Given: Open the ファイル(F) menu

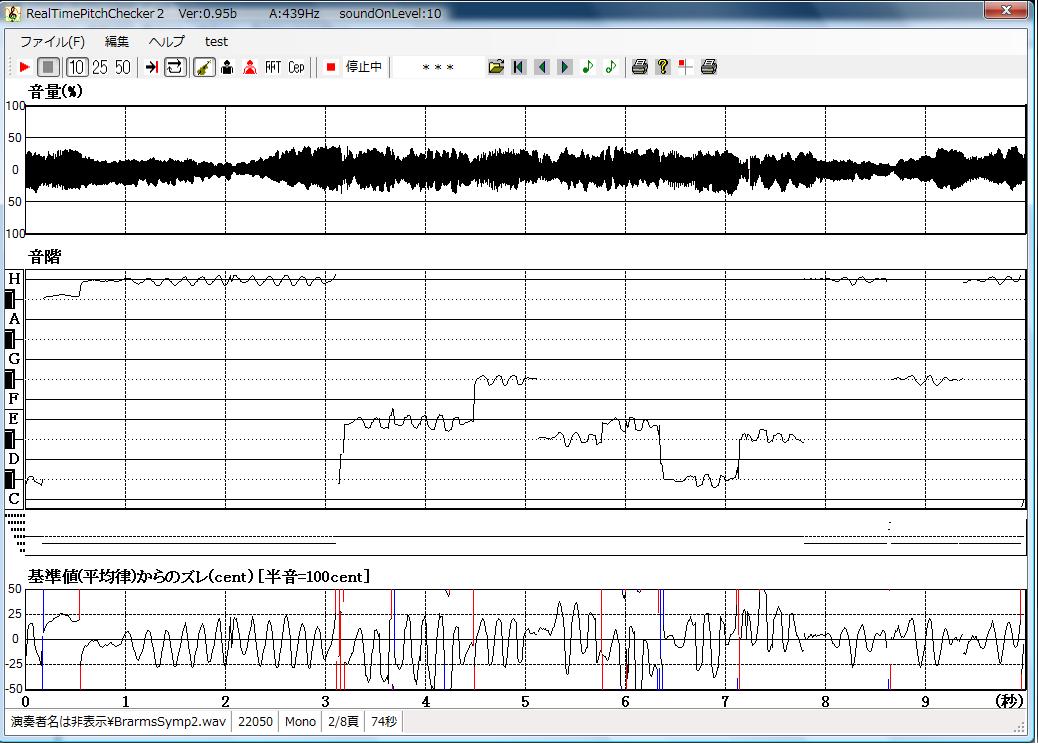Looking at the screenshot, I should click(x=52, y=42).
